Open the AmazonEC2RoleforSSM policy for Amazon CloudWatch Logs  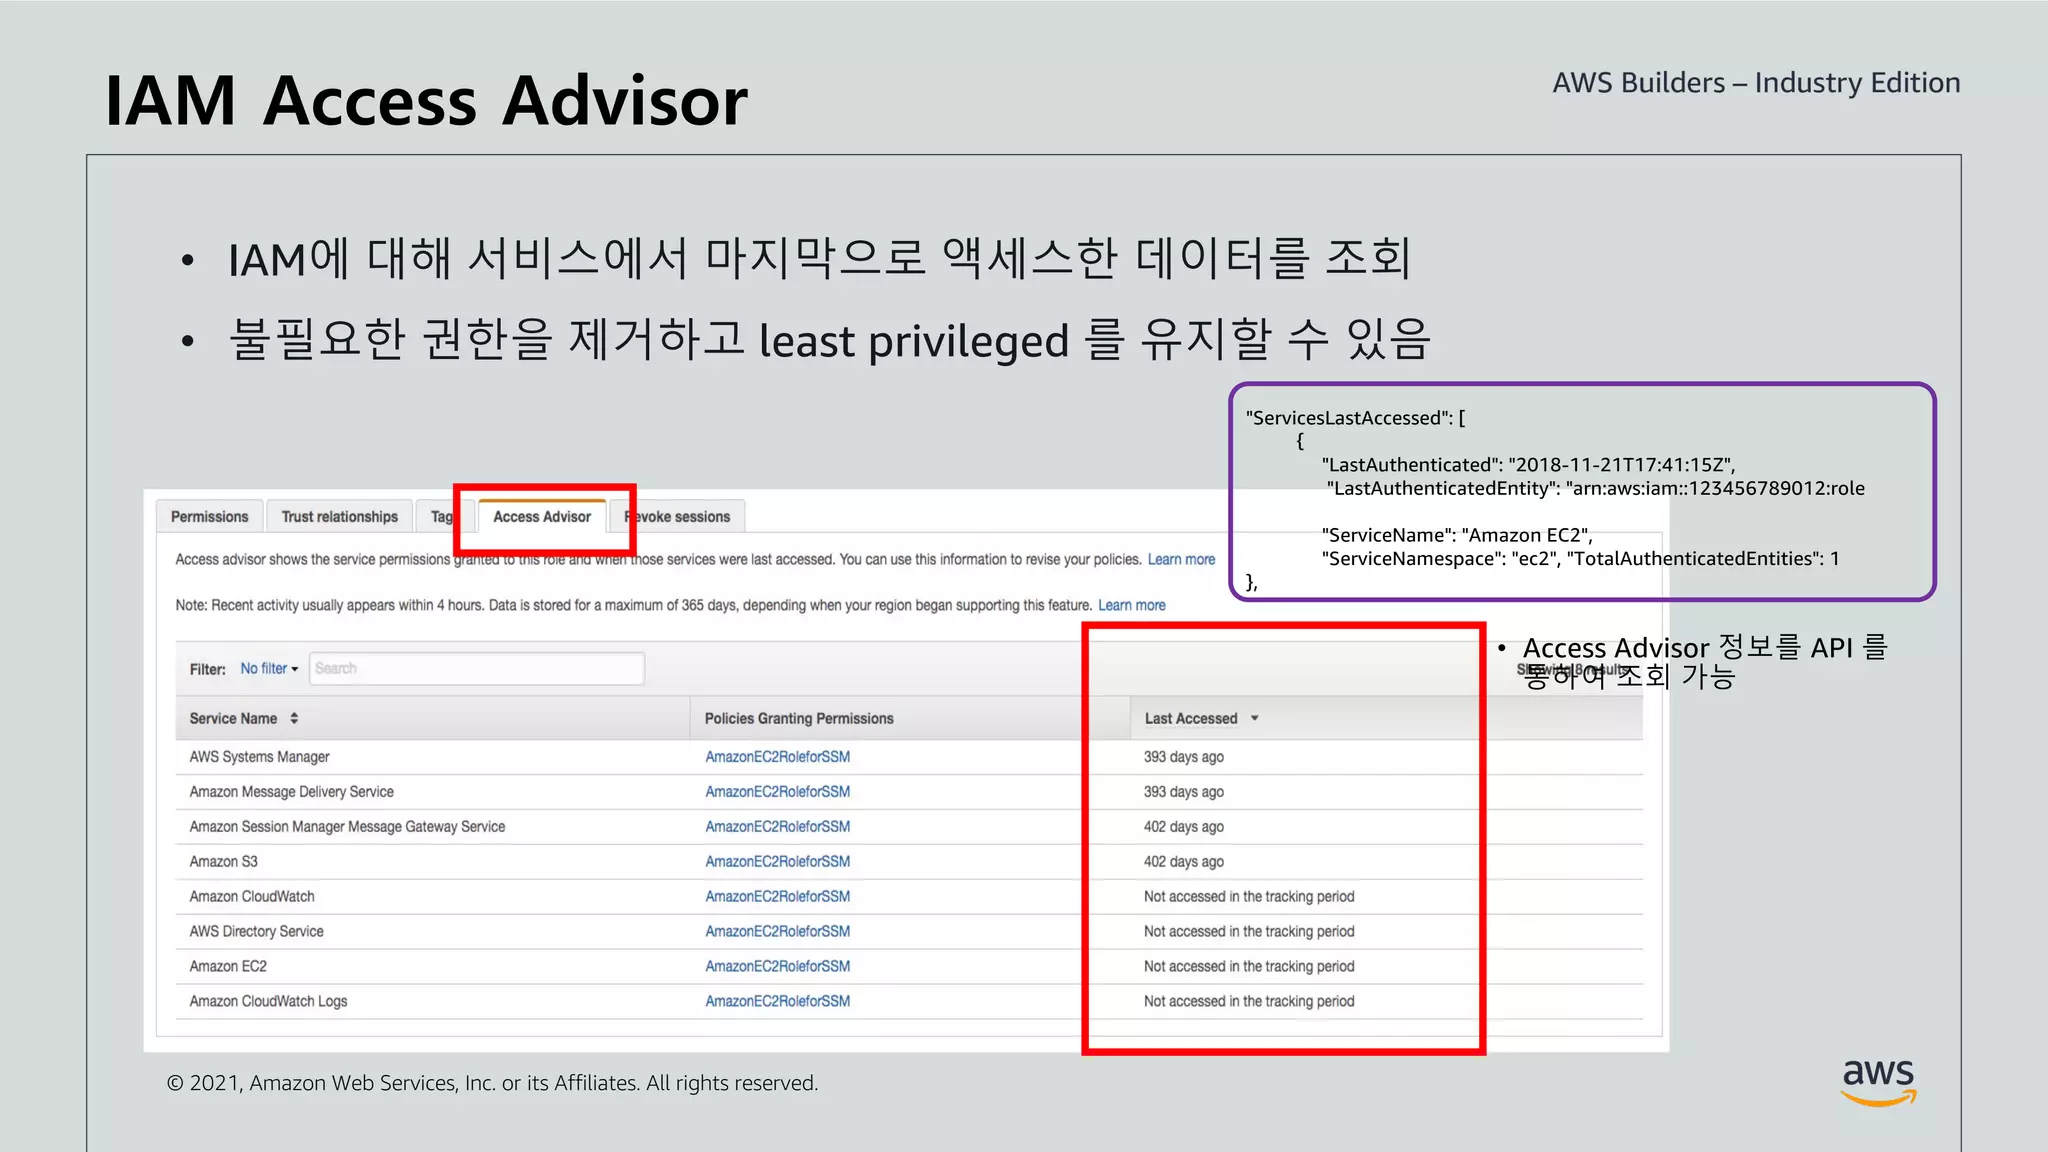778,1001
